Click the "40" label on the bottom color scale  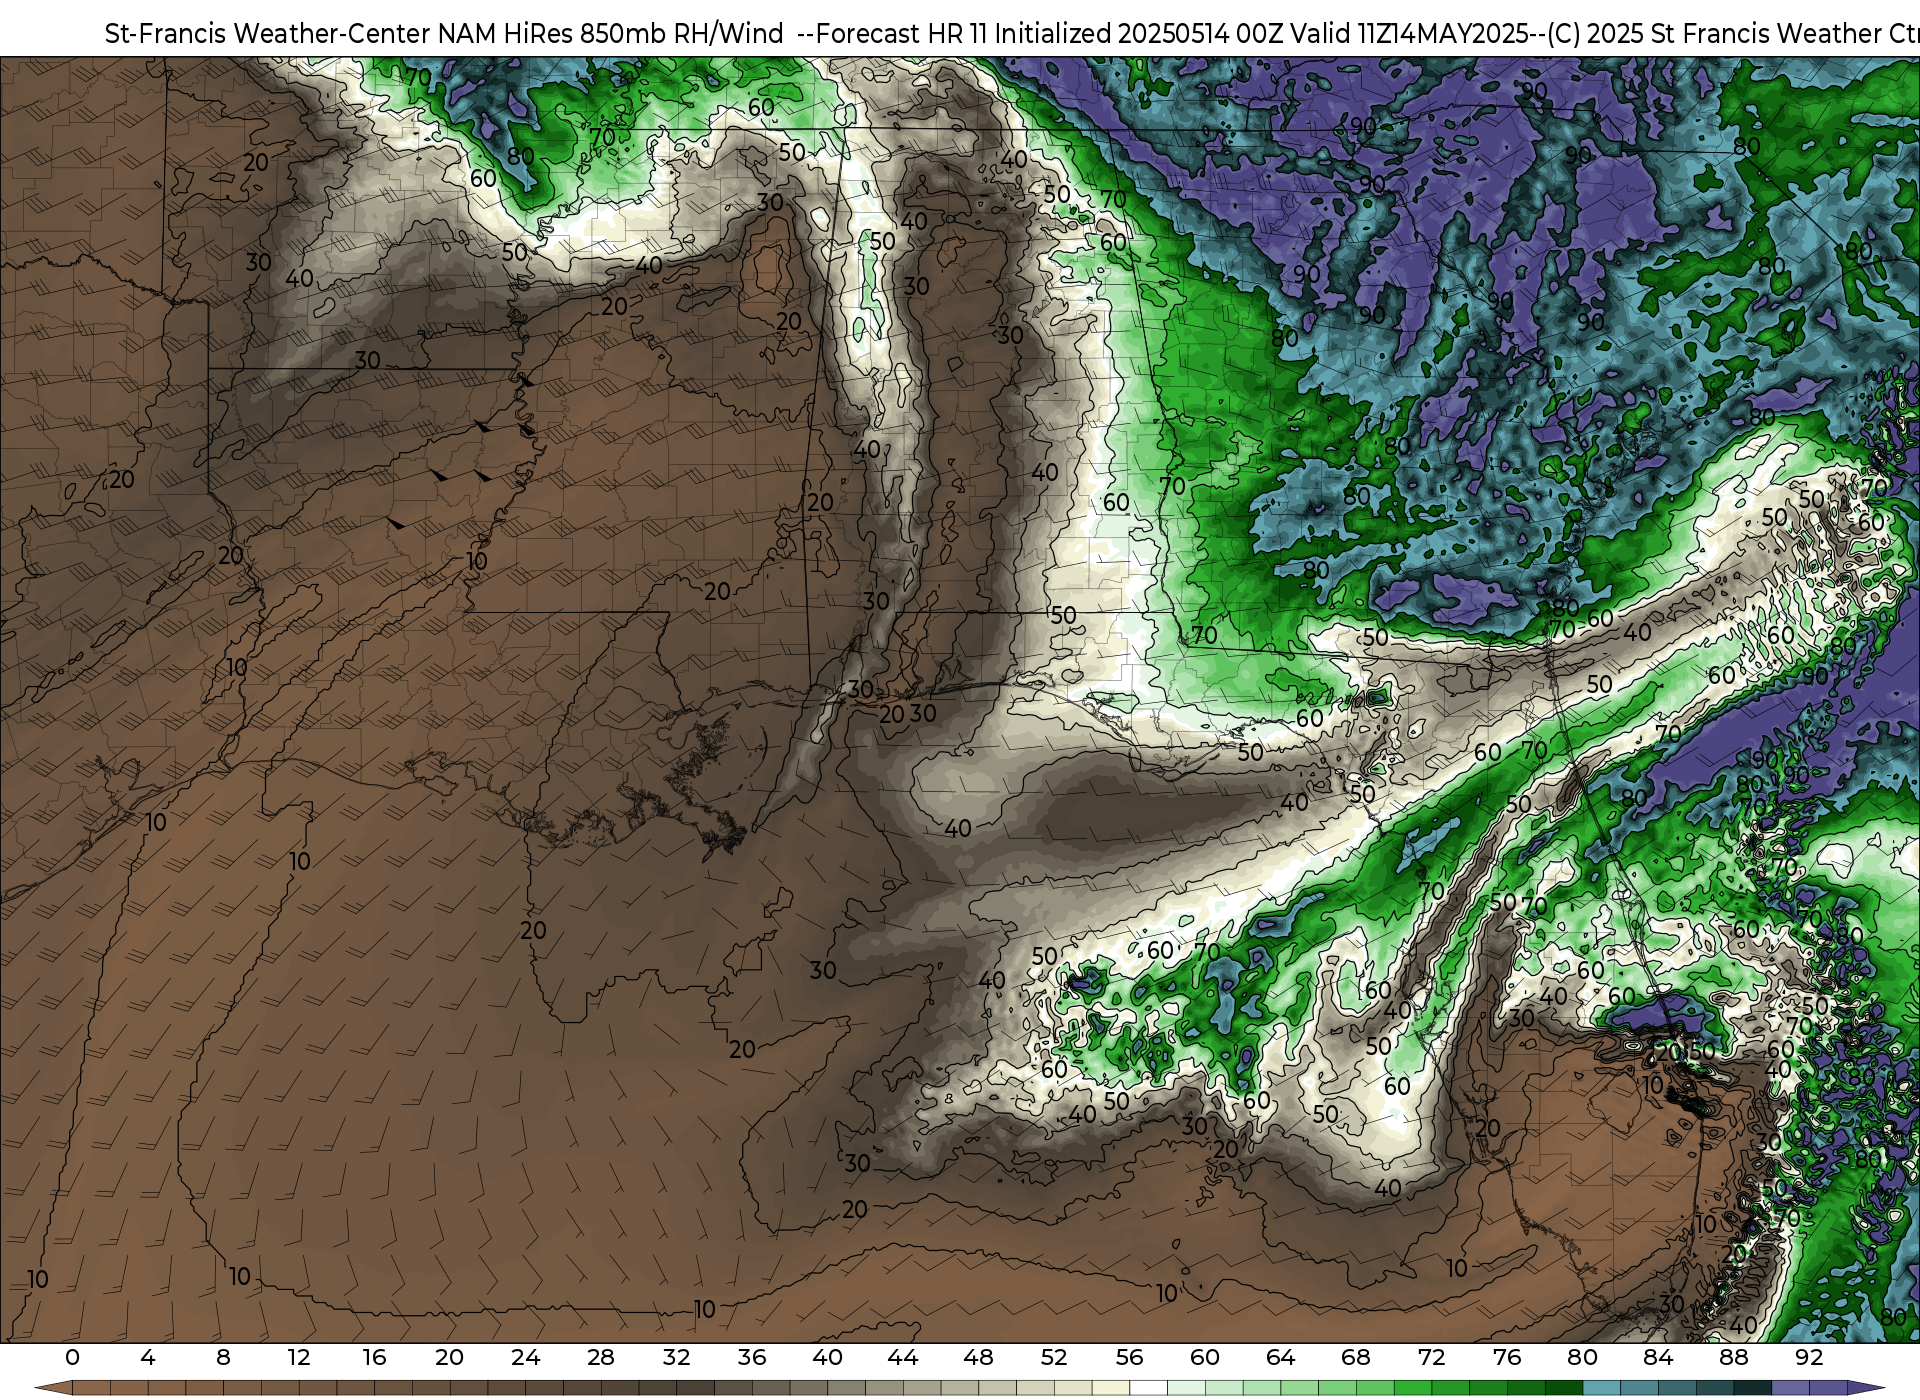[827, 1357]
